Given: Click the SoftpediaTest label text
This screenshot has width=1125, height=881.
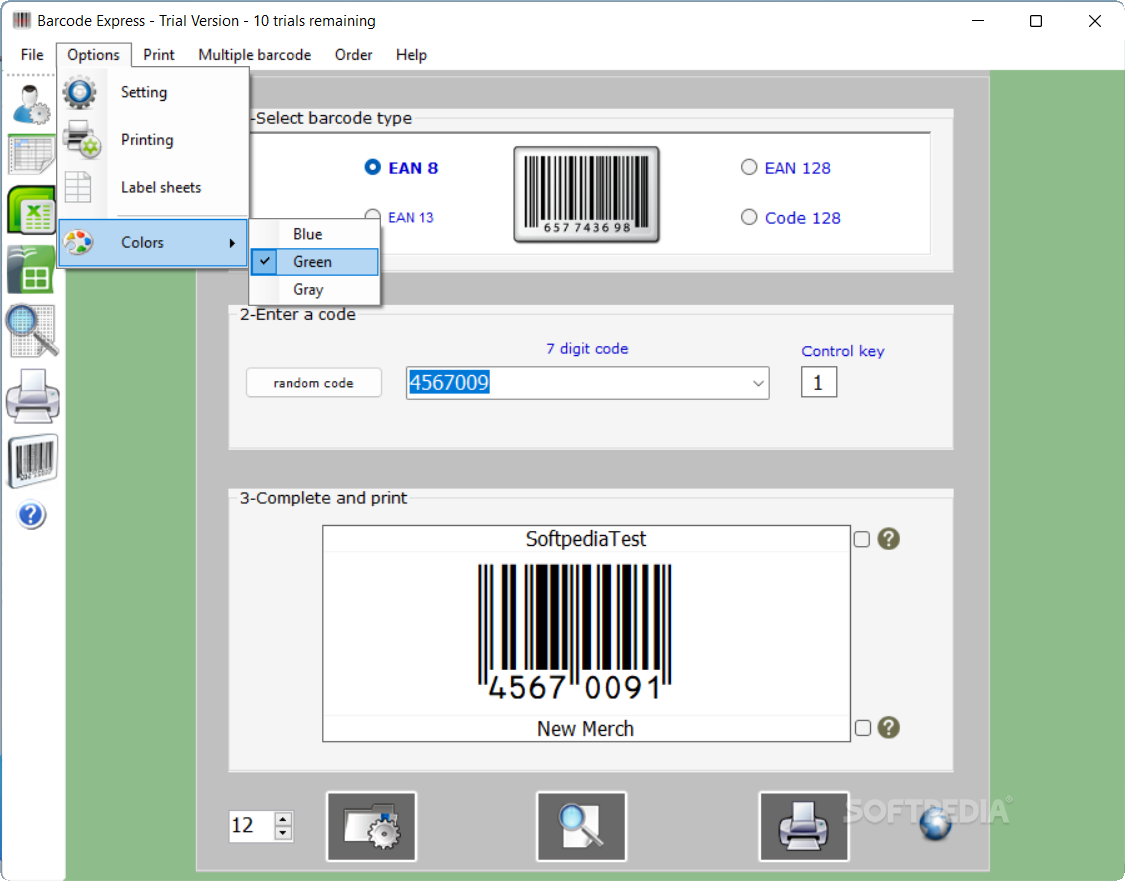Looking at the screenshot, I should [x=585, y=539].
